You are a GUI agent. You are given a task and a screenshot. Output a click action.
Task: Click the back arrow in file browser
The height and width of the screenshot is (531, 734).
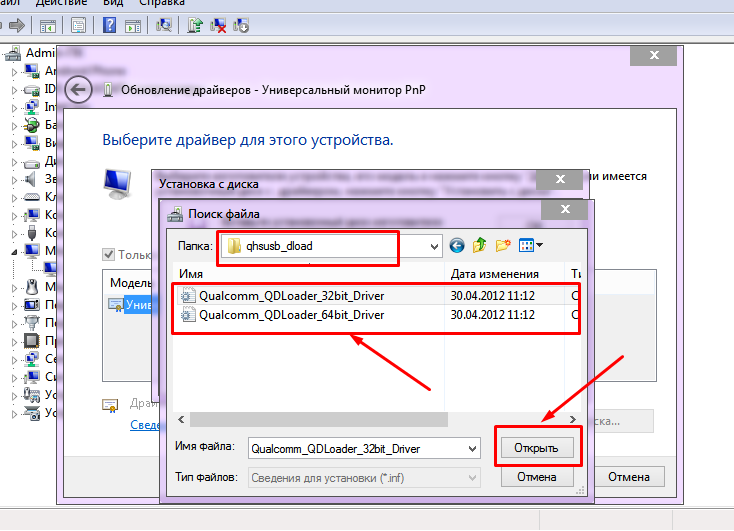[457, 245]
